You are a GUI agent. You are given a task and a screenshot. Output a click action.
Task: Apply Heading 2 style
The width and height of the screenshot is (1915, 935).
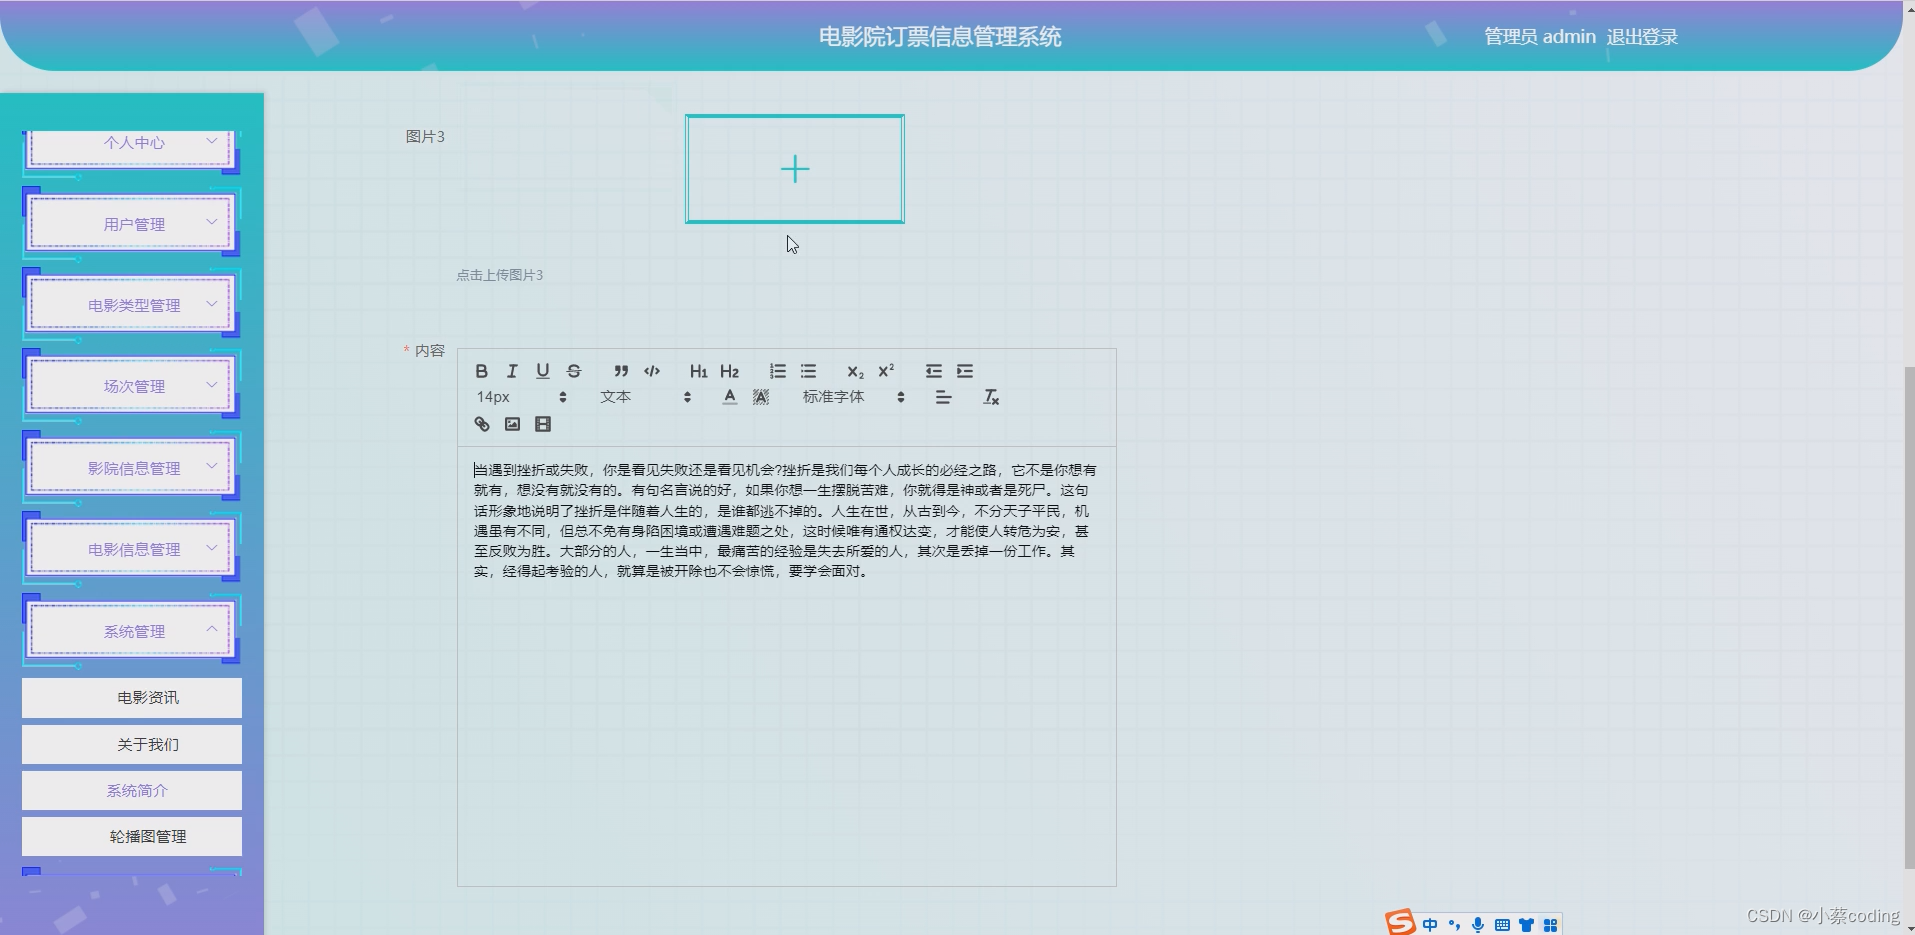(729, 371)
